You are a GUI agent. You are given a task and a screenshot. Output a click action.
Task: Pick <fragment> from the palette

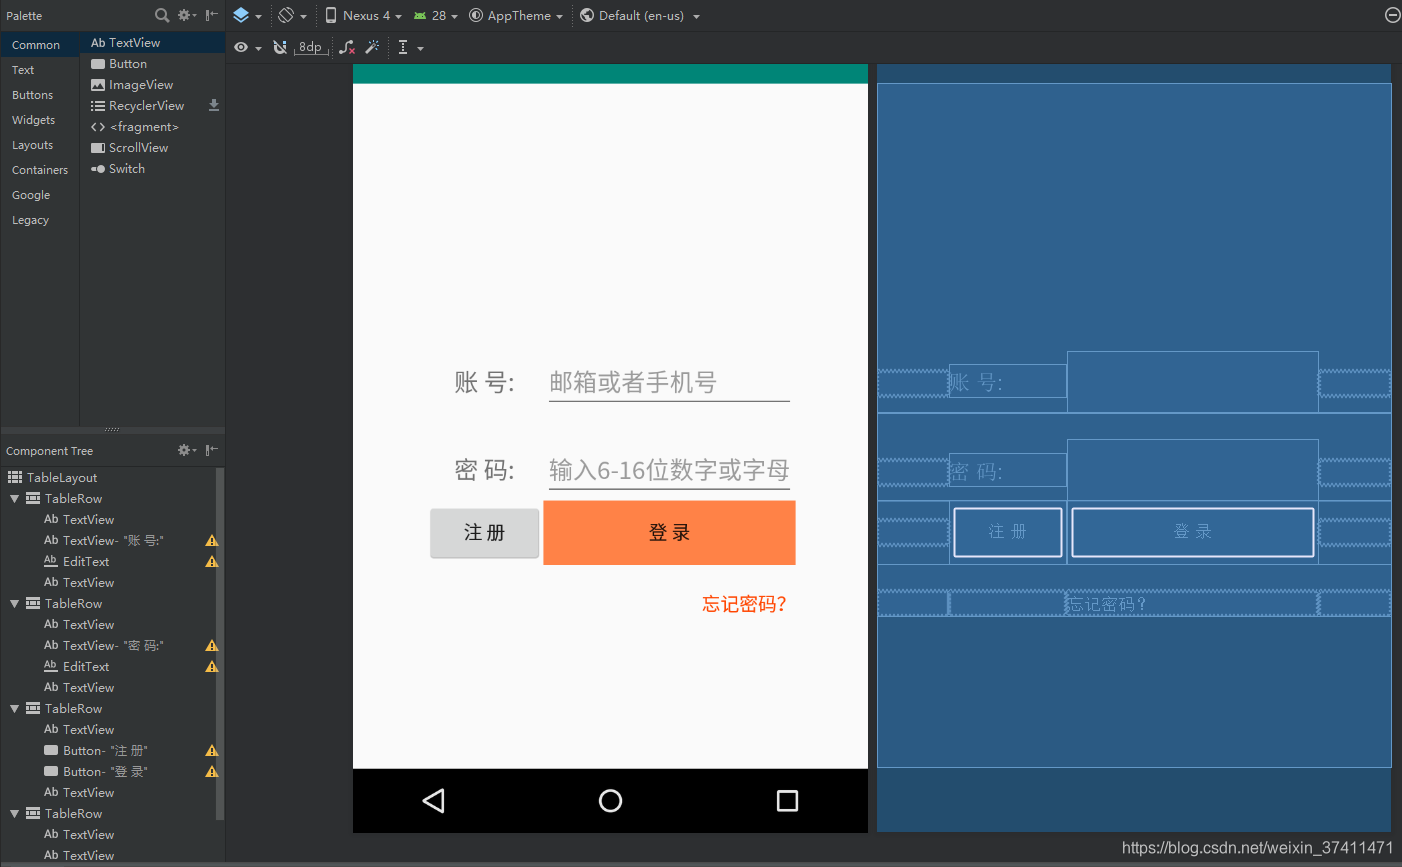152,127
